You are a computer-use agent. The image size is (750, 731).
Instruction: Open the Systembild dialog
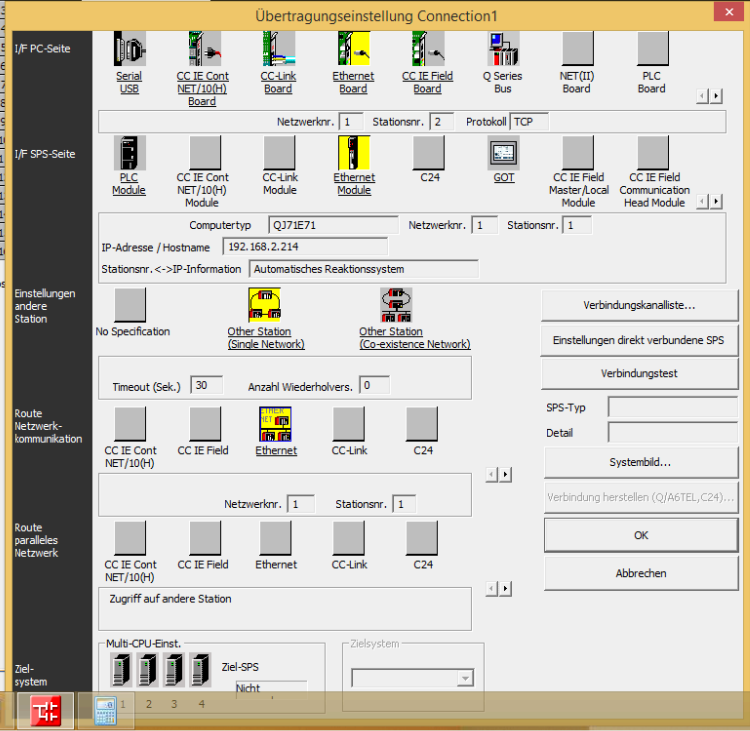(x=639, y=463)
